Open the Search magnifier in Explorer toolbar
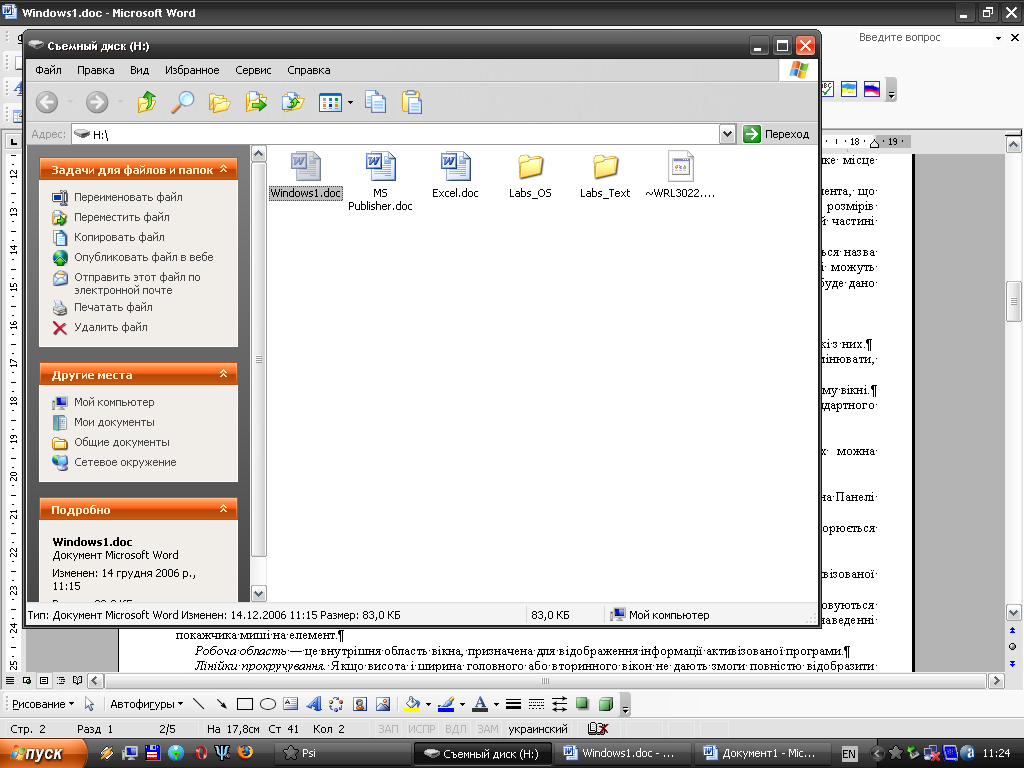The width and height of the screenshot is (1024, 768). tap(183, 102)
